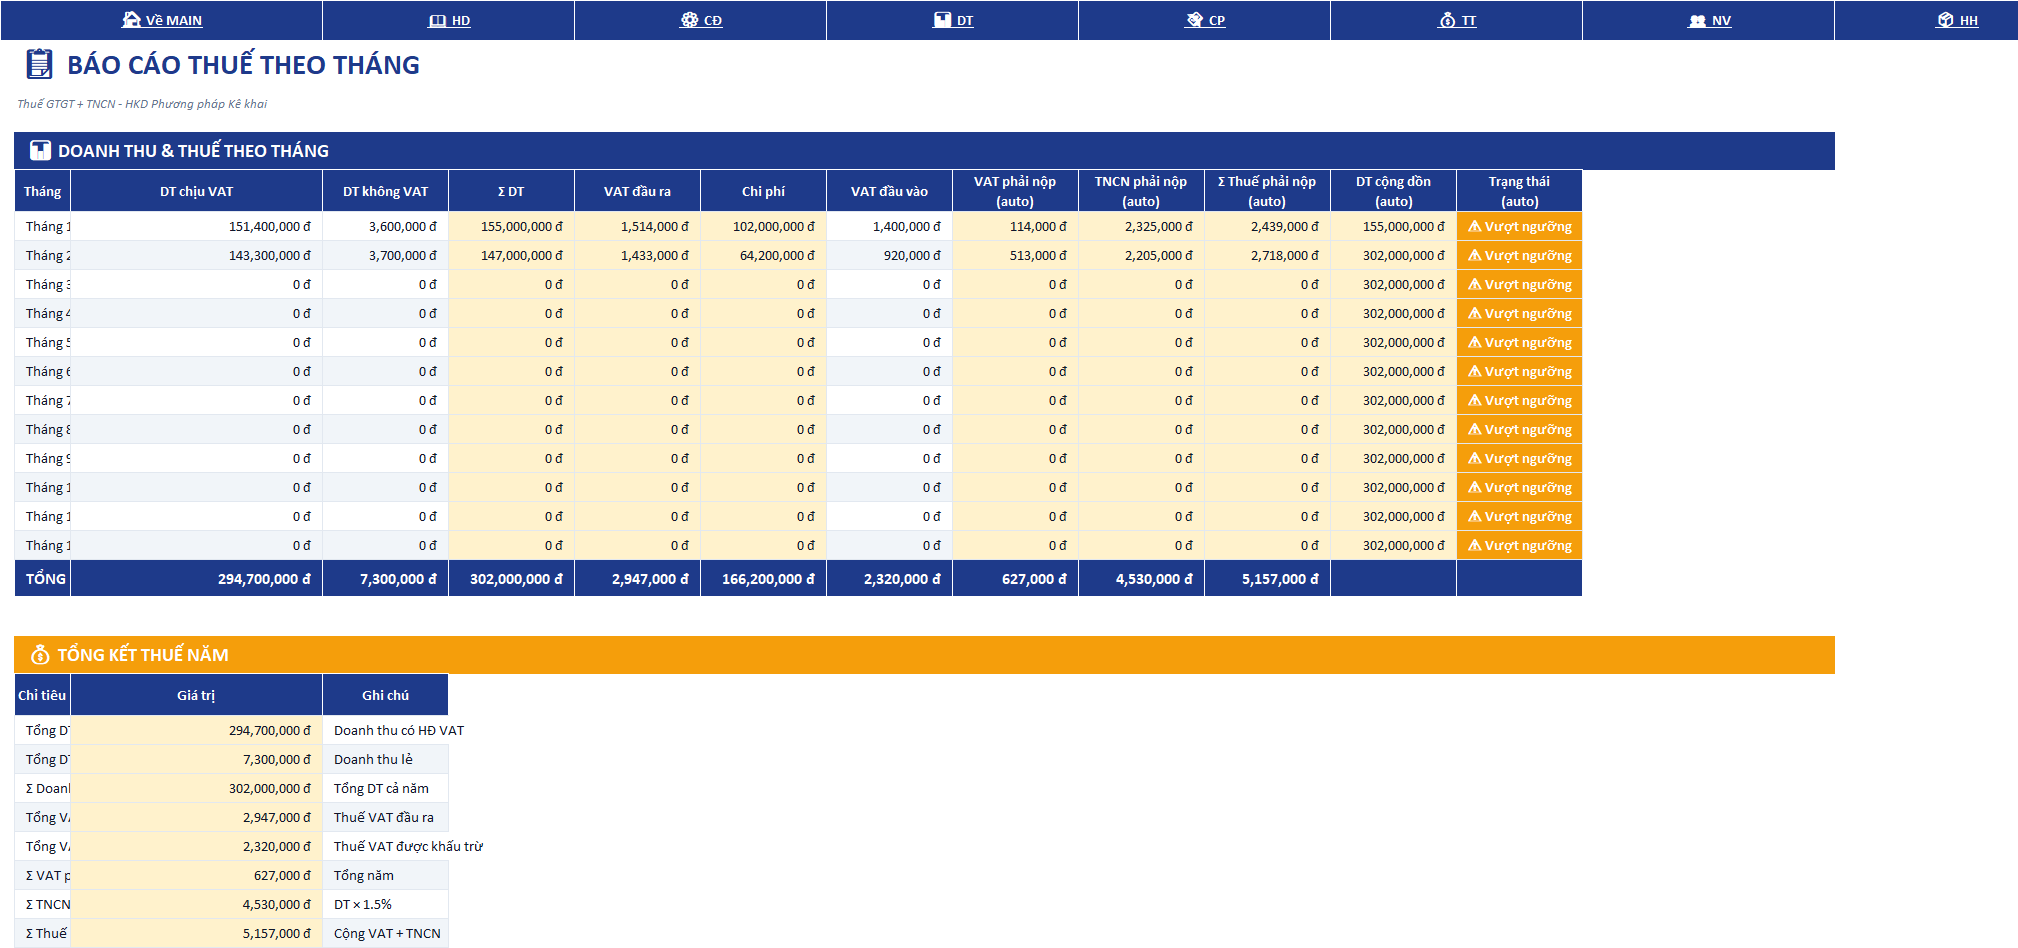Viewport: 2018px width, 948px height.
Task: Select the Σ DT column header
Action: click(x=511, y=191)
